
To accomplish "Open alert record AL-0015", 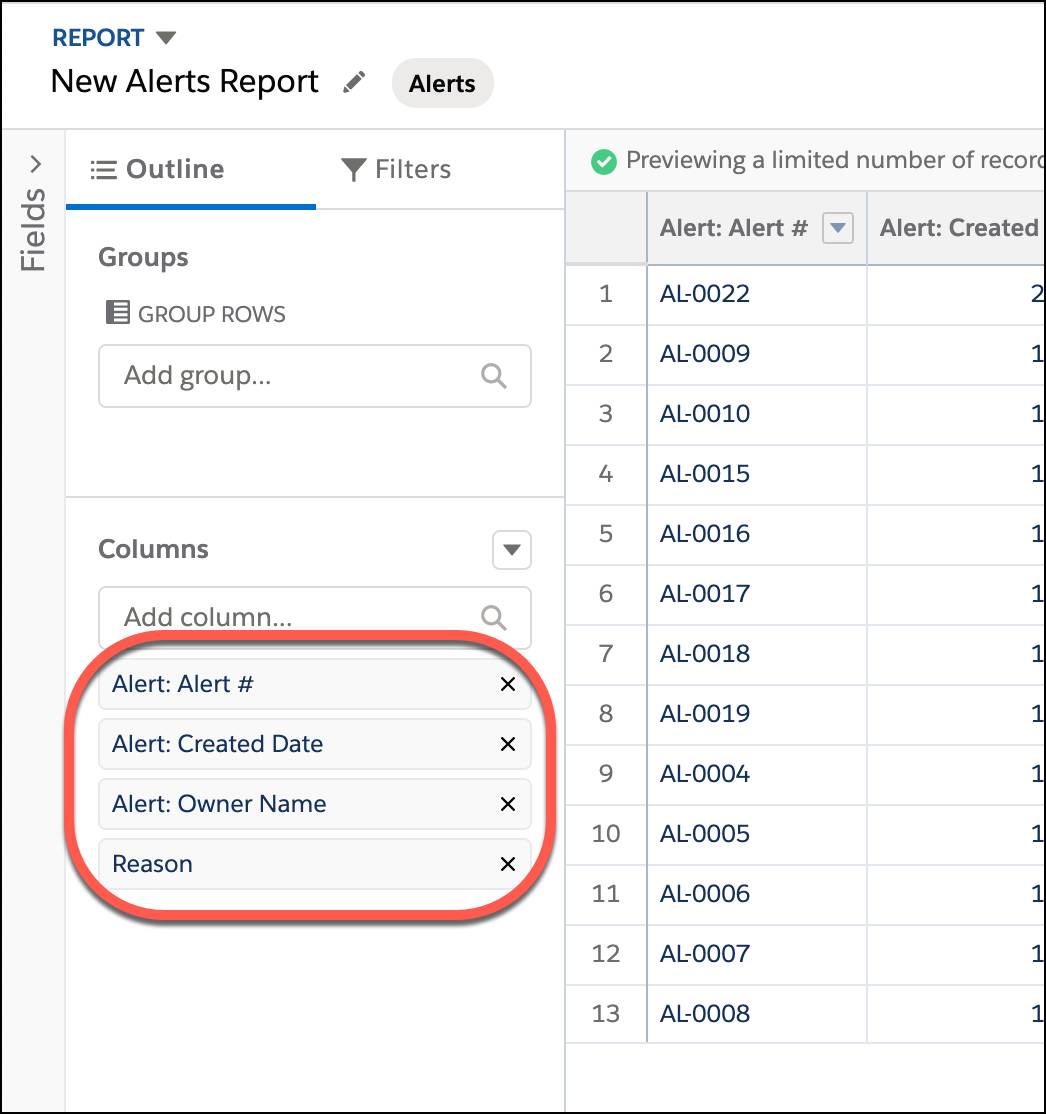I will (704, 474).
